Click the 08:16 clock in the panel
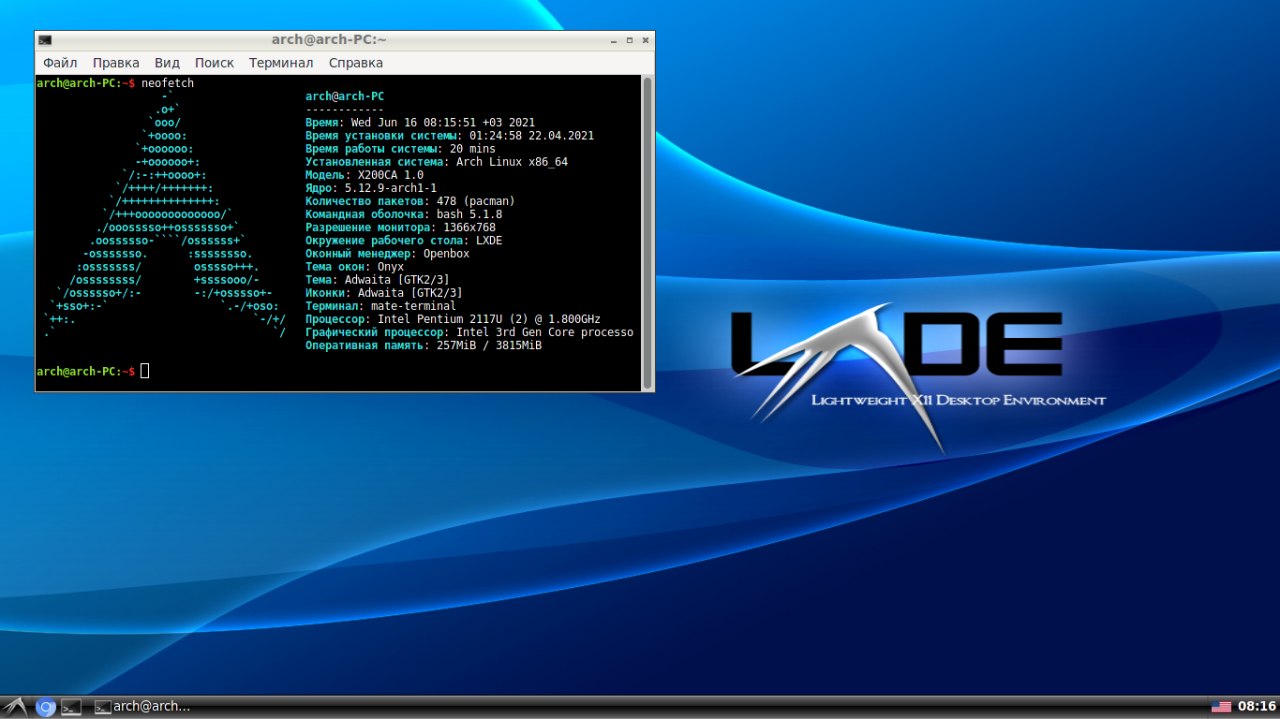 [x=1256, y=707]
